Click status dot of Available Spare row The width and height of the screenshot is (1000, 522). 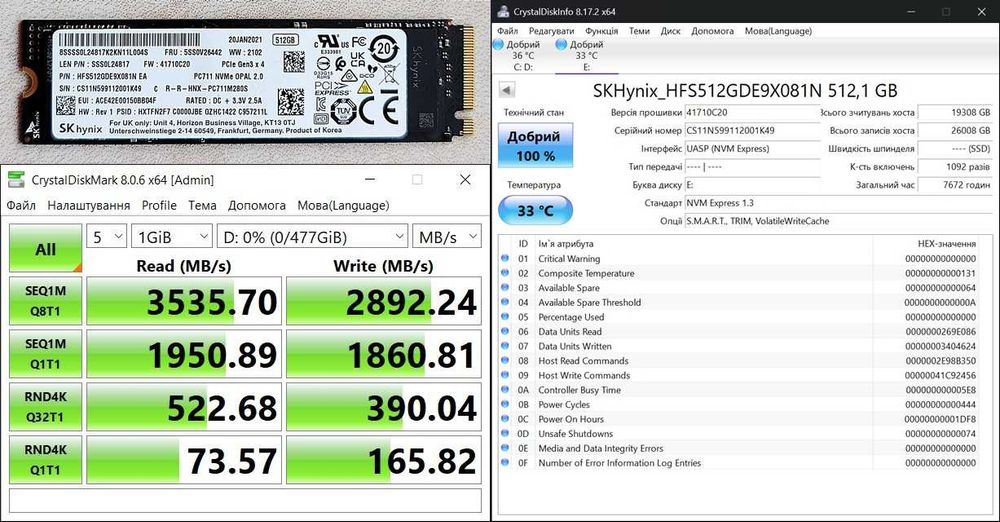[505, 288]
